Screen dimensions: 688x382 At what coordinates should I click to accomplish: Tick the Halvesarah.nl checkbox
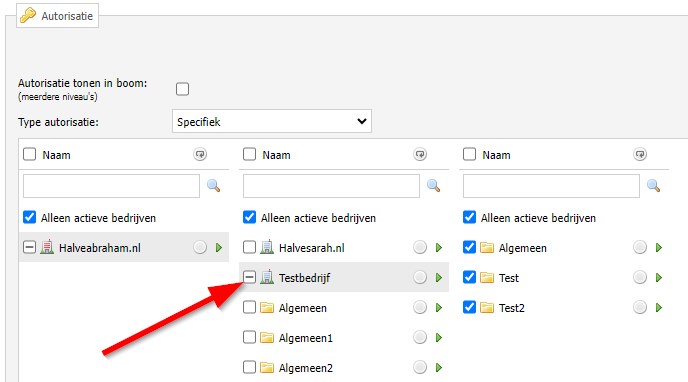[x=249, y=247]
